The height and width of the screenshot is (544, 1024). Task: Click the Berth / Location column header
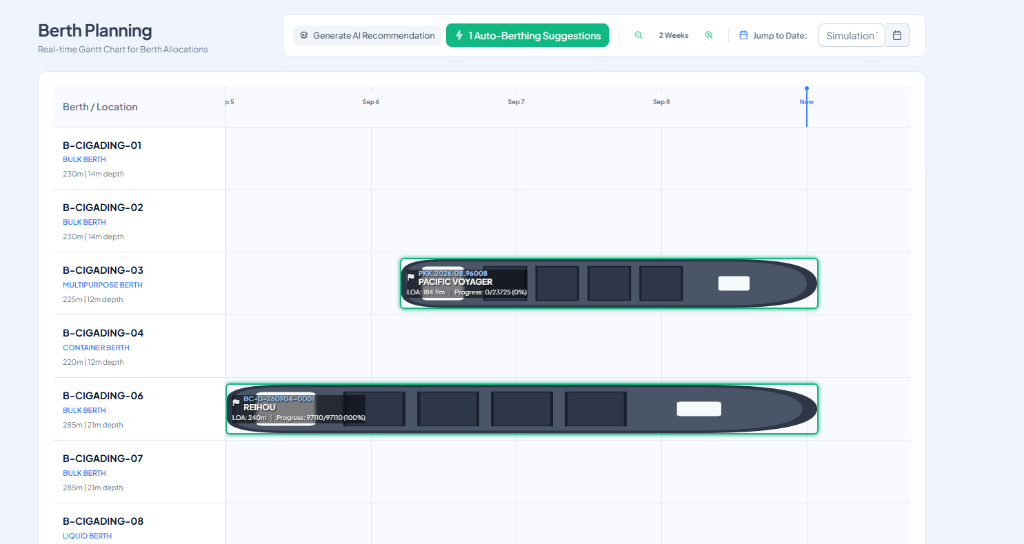tap(100, 107)
